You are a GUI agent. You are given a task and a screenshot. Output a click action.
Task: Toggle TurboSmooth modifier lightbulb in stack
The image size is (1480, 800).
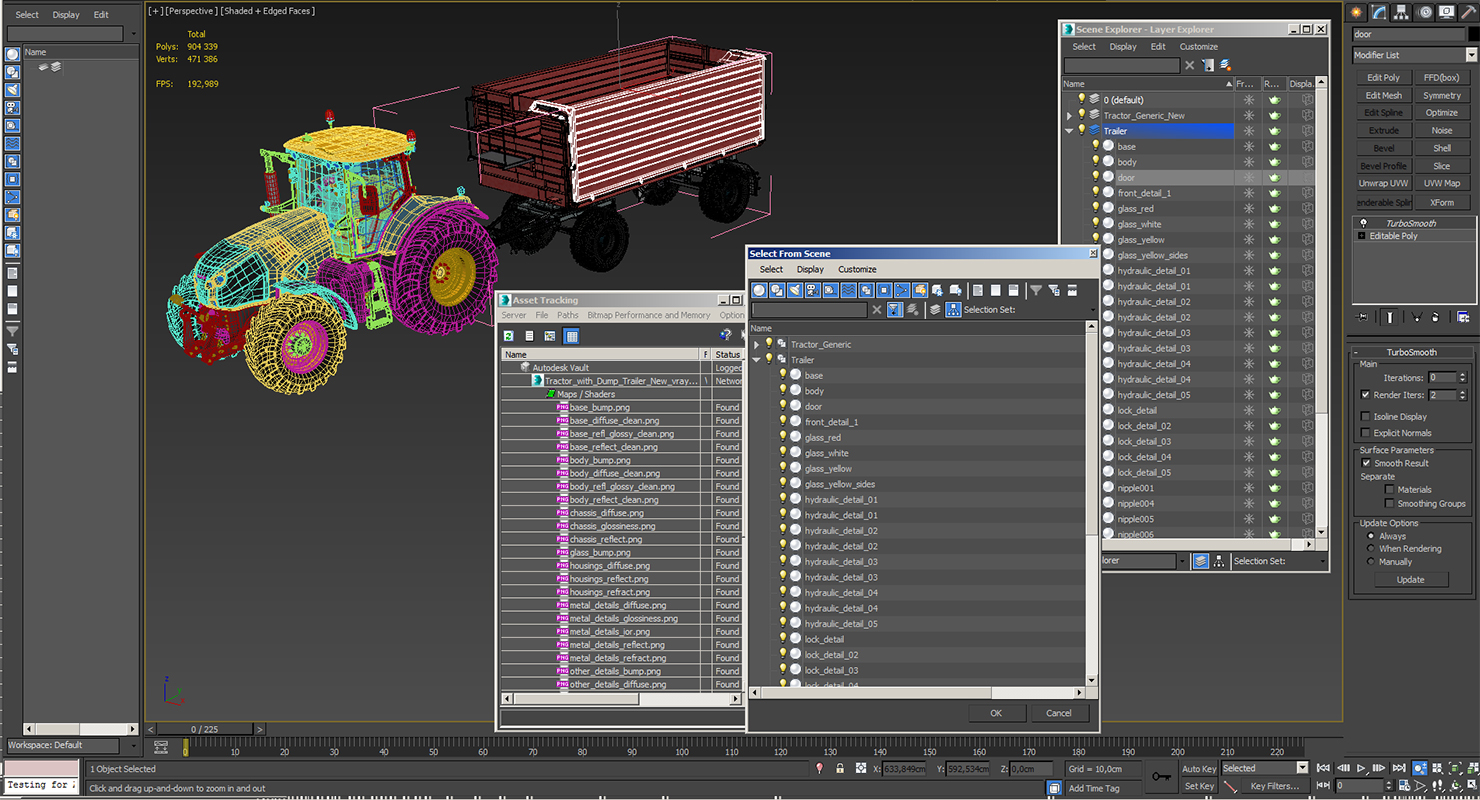[x=1362, y=223]
